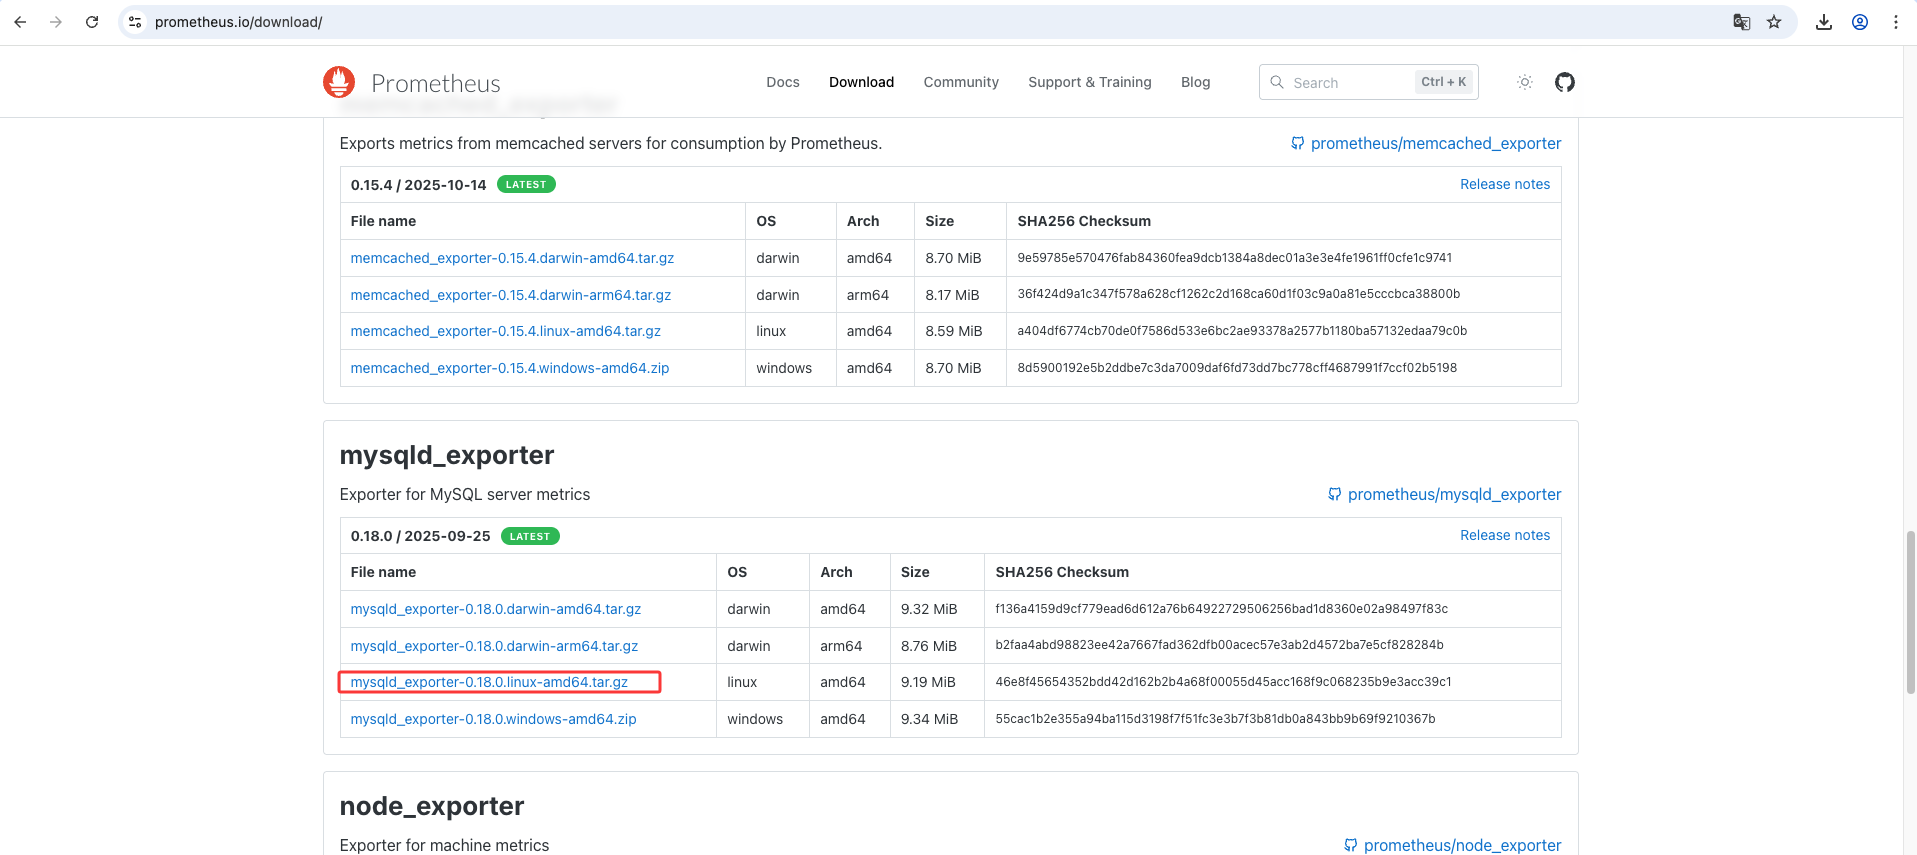1917x855 pixels.
Task: View site information icon in address bar
Action: (135, 22)
